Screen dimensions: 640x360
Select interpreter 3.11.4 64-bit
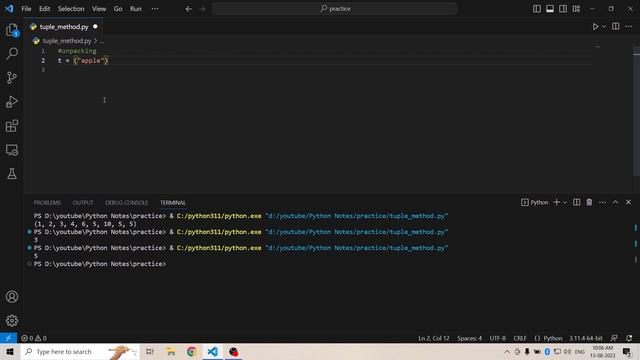pyautogui.click(x=586, y=338)
